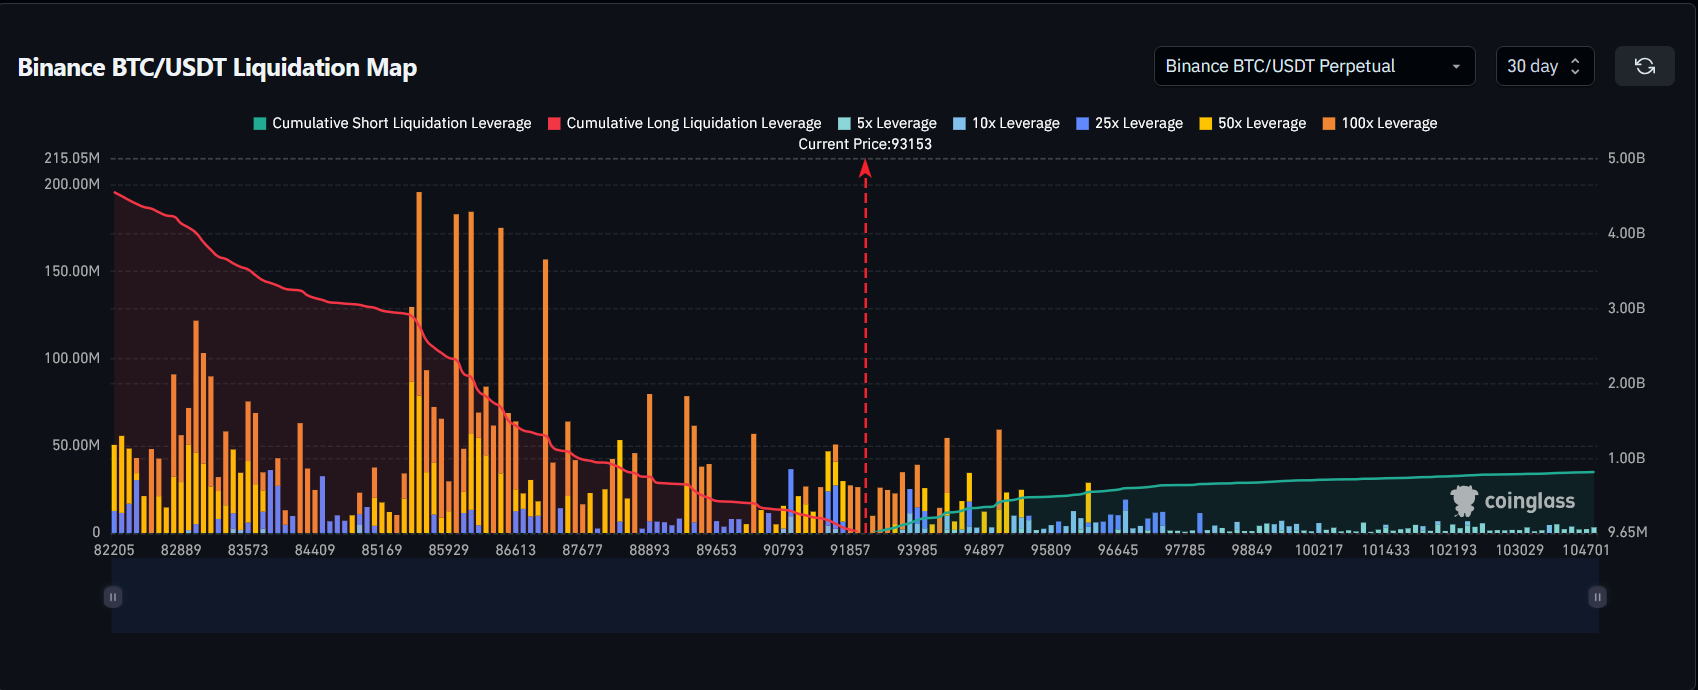The image size is (1698, 690).
Task: Click the 97785 x-axis price label
Action: pyautogui.click(x=1185, y=550)
